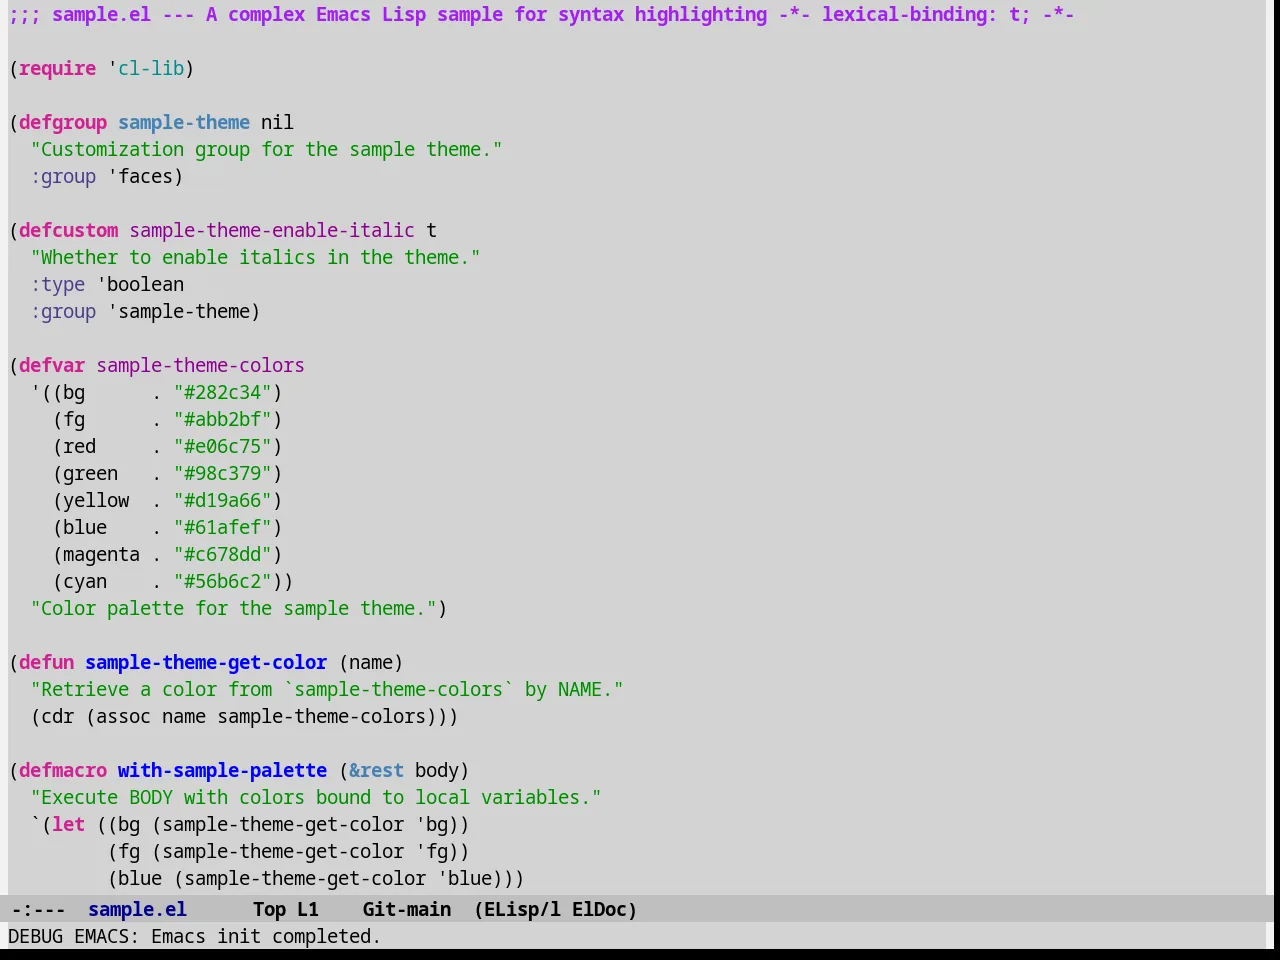This screenshot has height=960, width=1280.
Task: Click function name 'sample-theme-get-color' after defun
Action: point(206,662)
